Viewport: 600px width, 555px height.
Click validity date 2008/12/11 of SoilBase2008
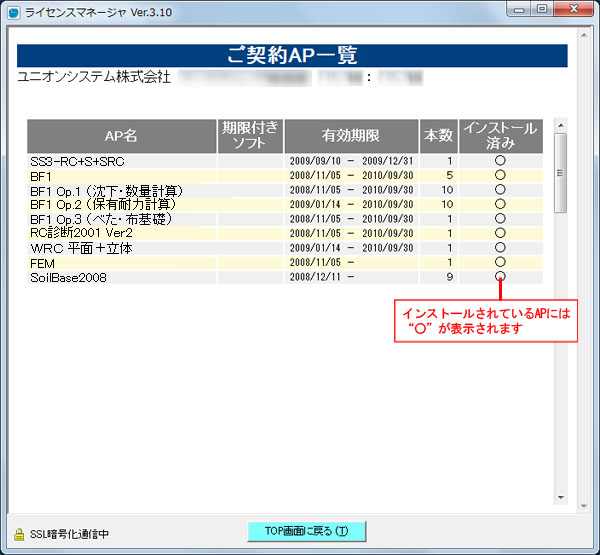315,277
